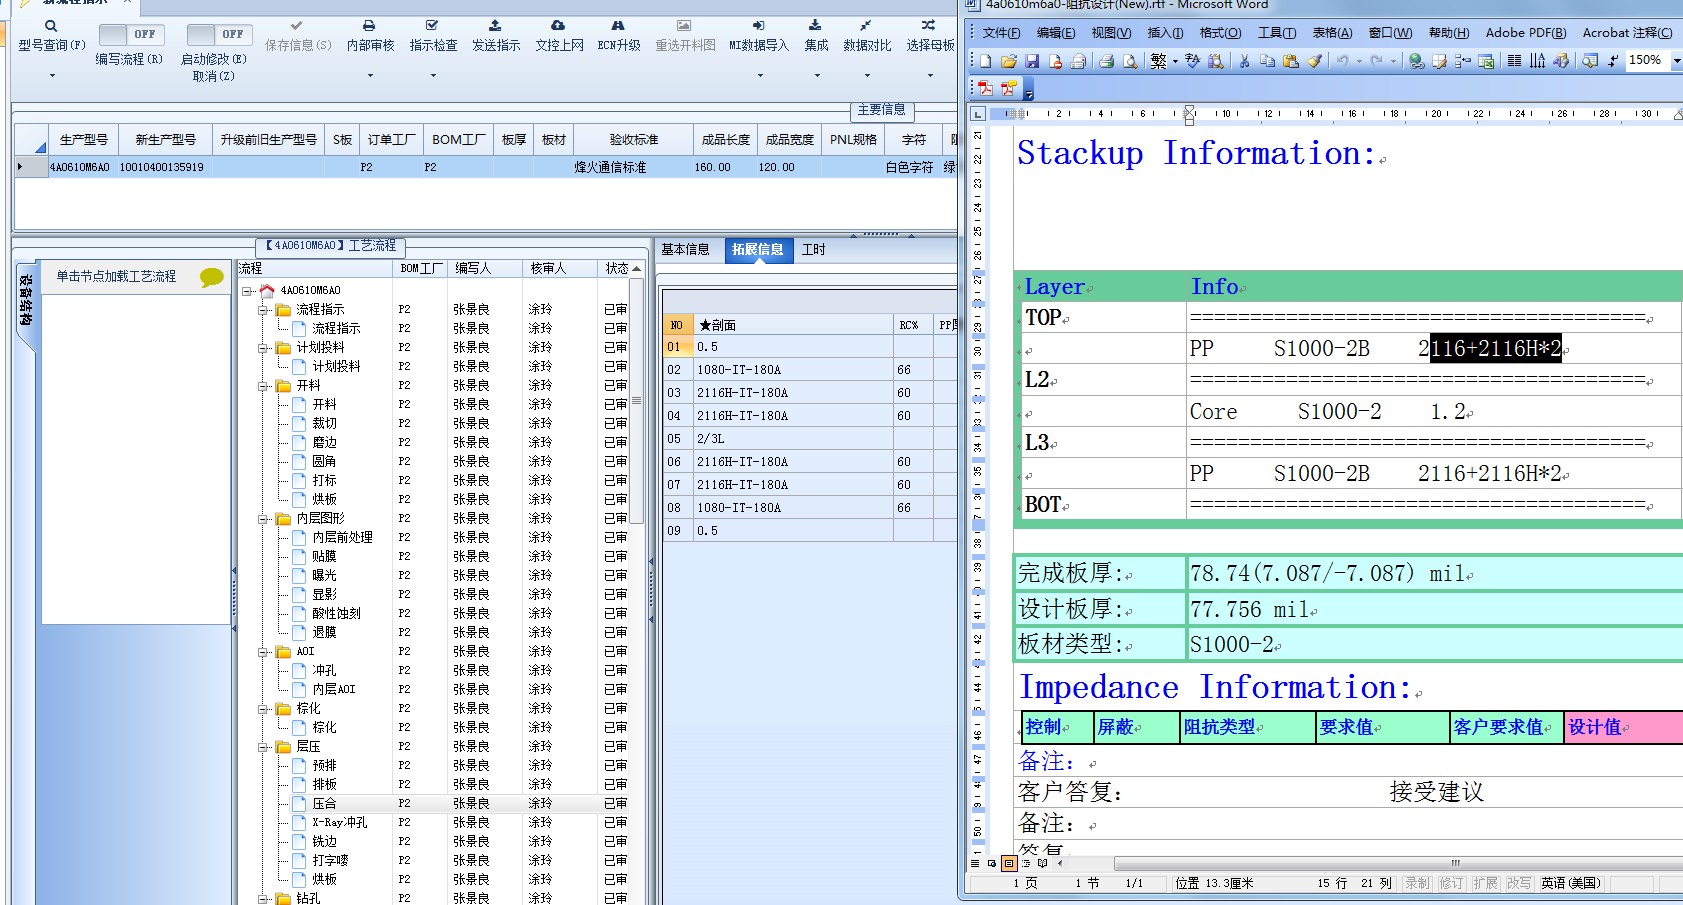Collapse the 开料 folder tree node

(263, 386)
